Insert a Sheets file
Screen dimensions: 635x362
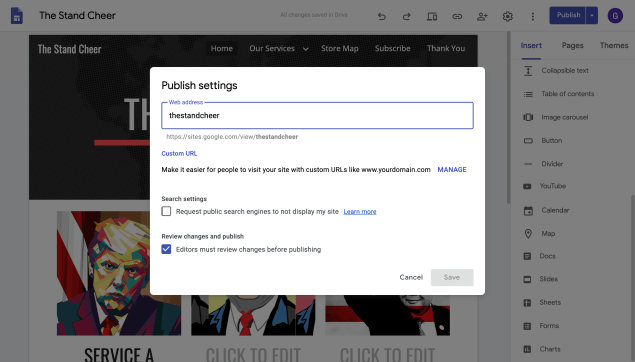pyautogui.click(x=550, y=302)
